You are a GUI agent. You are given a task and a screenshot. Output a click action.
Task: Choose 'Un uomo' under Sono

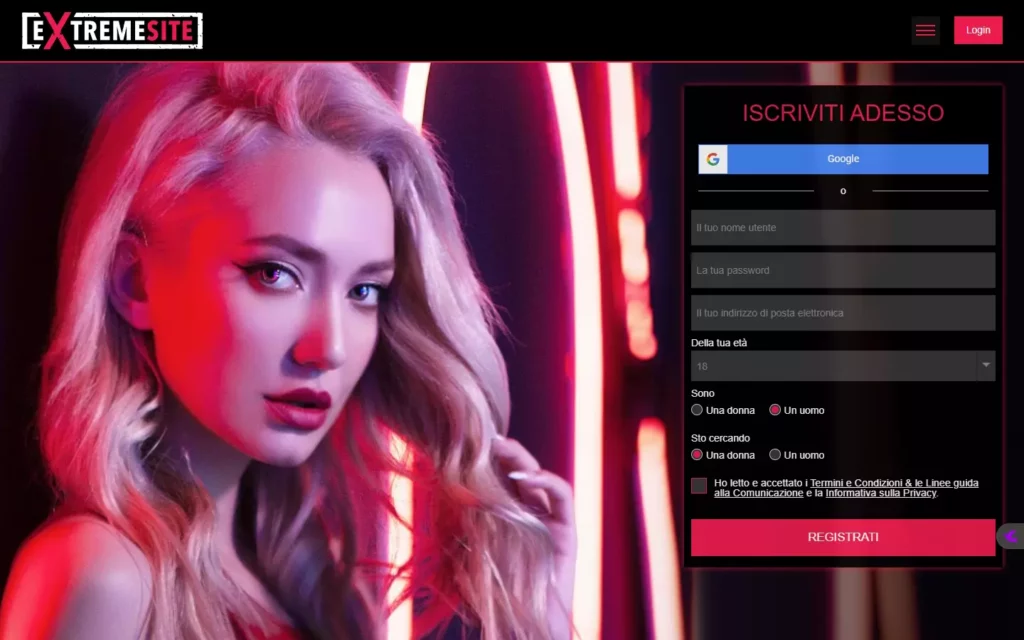[x=775, y=410]
